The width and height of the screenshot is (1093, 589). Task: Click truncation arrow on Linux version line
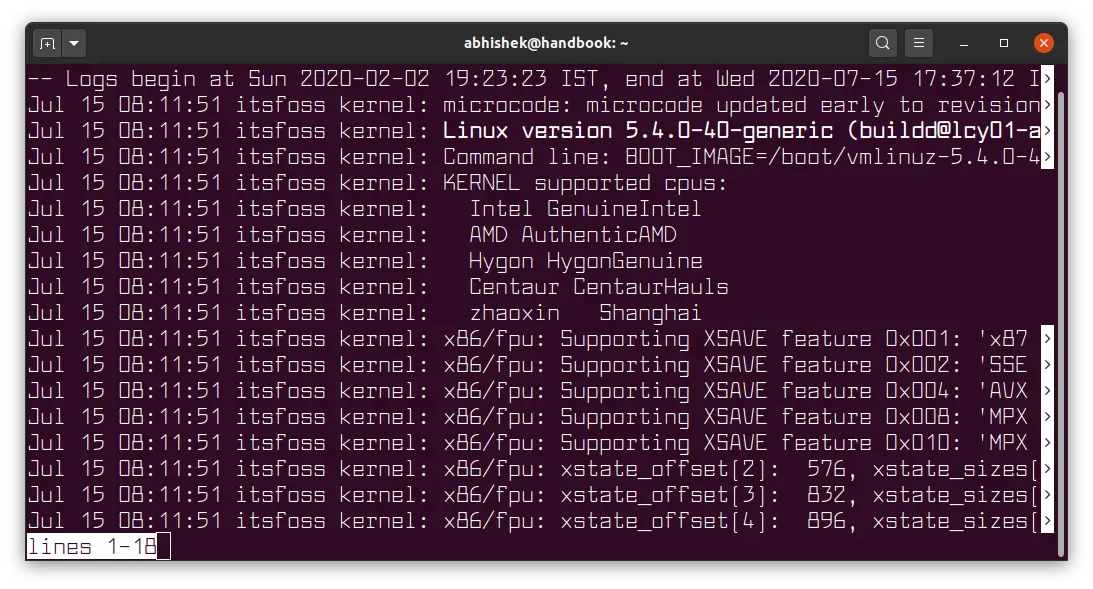click(x=1047, y=131)
